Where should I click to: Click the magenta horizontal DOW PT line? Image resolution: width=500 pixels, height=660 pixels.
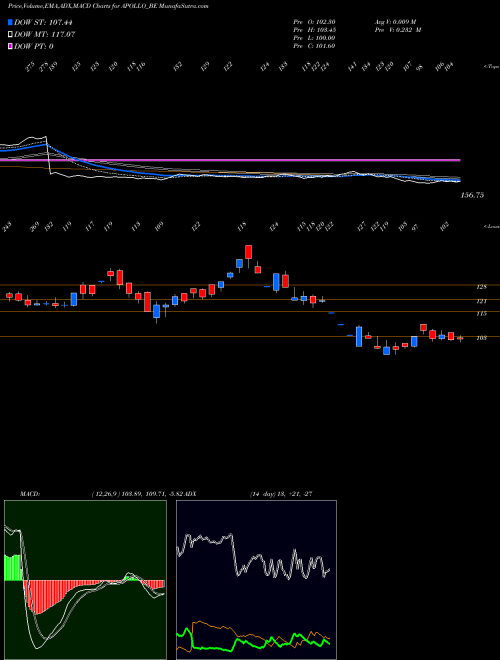click(230, 160)
